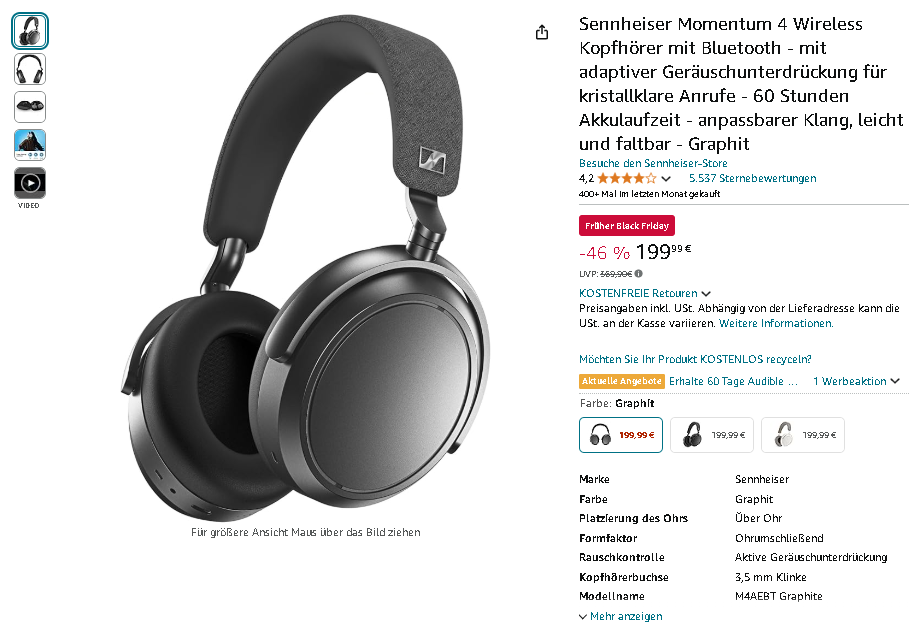
Task: Expand Mehr anzeigen product details
Action: 620,616
